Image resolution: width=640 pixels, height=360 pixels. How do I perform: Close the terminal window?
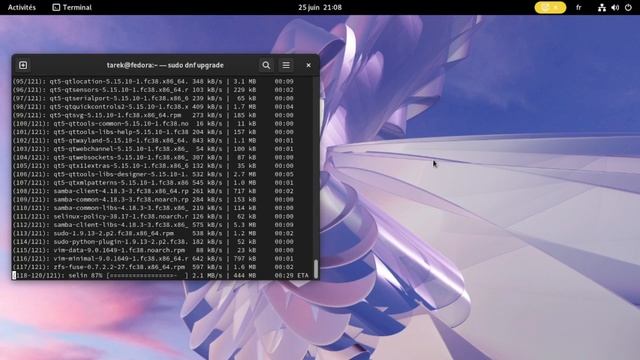click(x=309, y=65)
